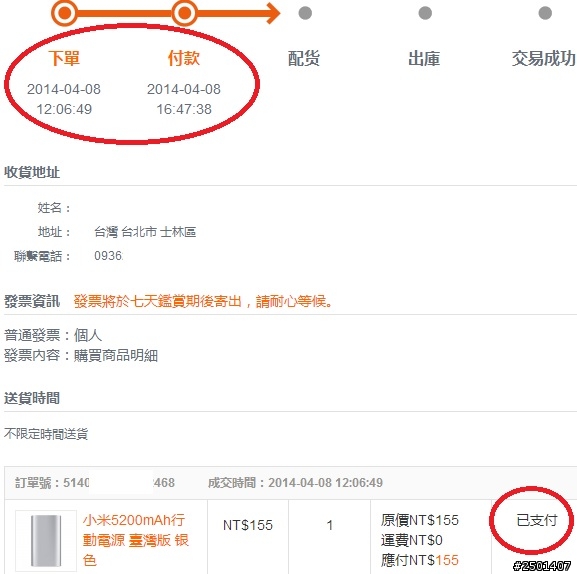The height and width of the screenshot is (574, 577).
Task: Click the address 台灣 台北市 士林區
Action: pyautogui.click(x=145, y=232)
